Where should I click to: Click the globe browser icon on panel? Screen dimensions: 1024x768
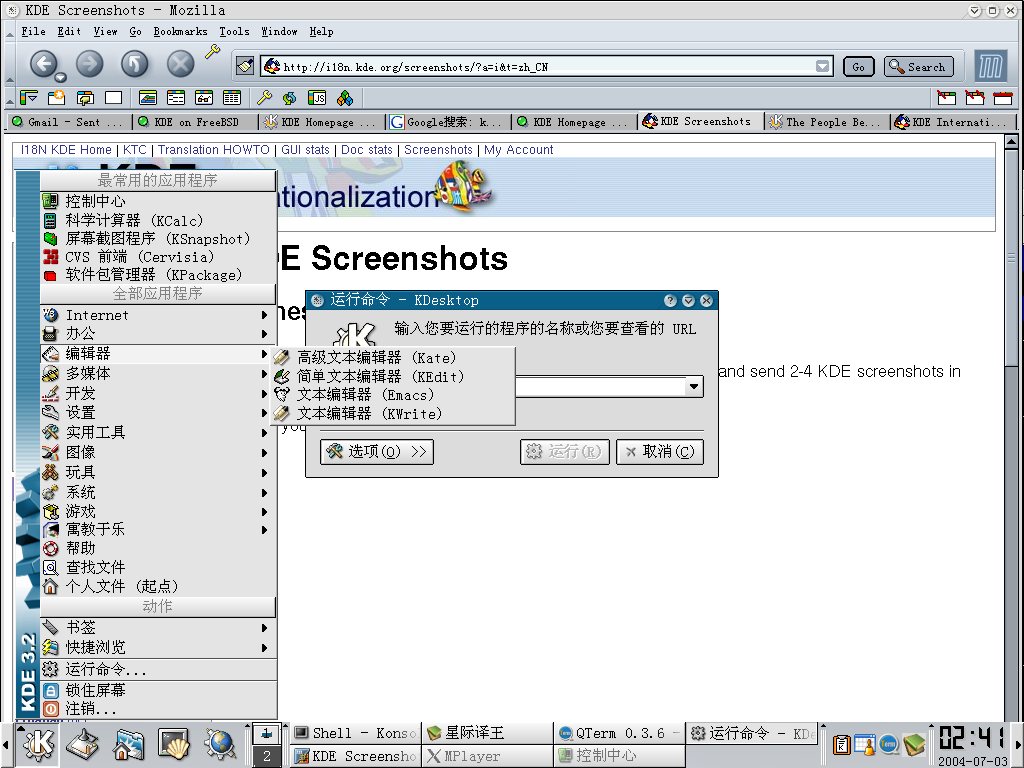(219, 744)
